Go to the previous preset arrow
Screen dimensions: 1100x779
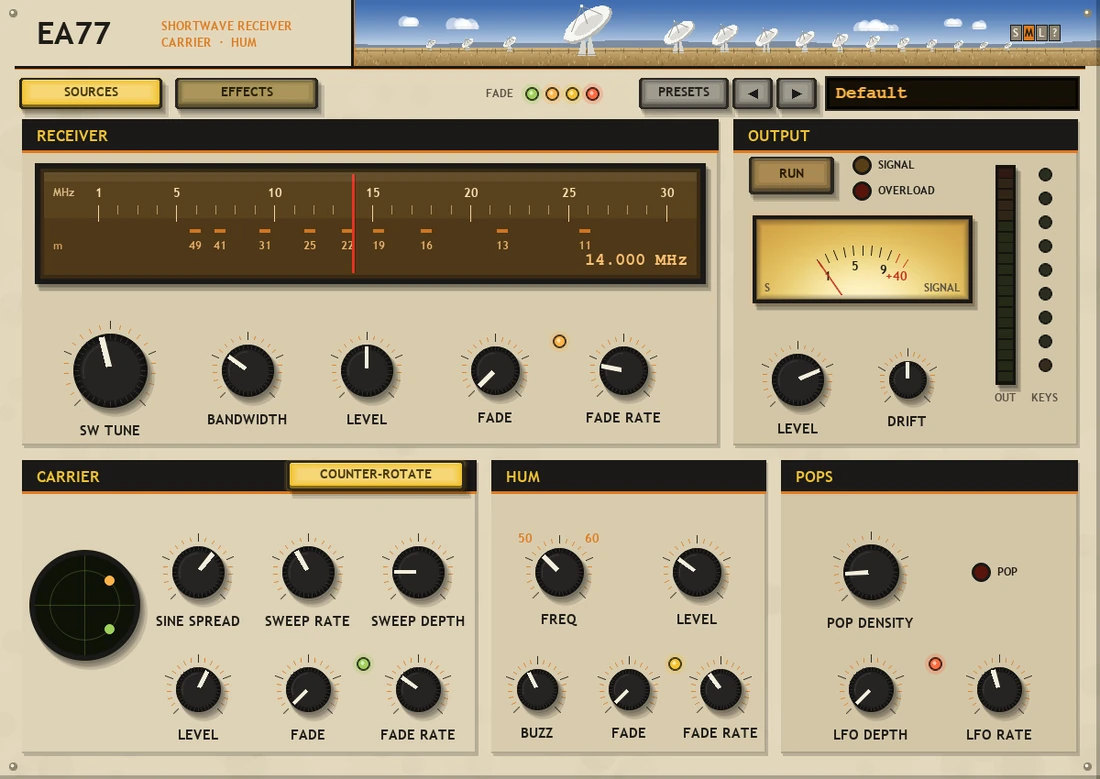click(x=753, y=93)
